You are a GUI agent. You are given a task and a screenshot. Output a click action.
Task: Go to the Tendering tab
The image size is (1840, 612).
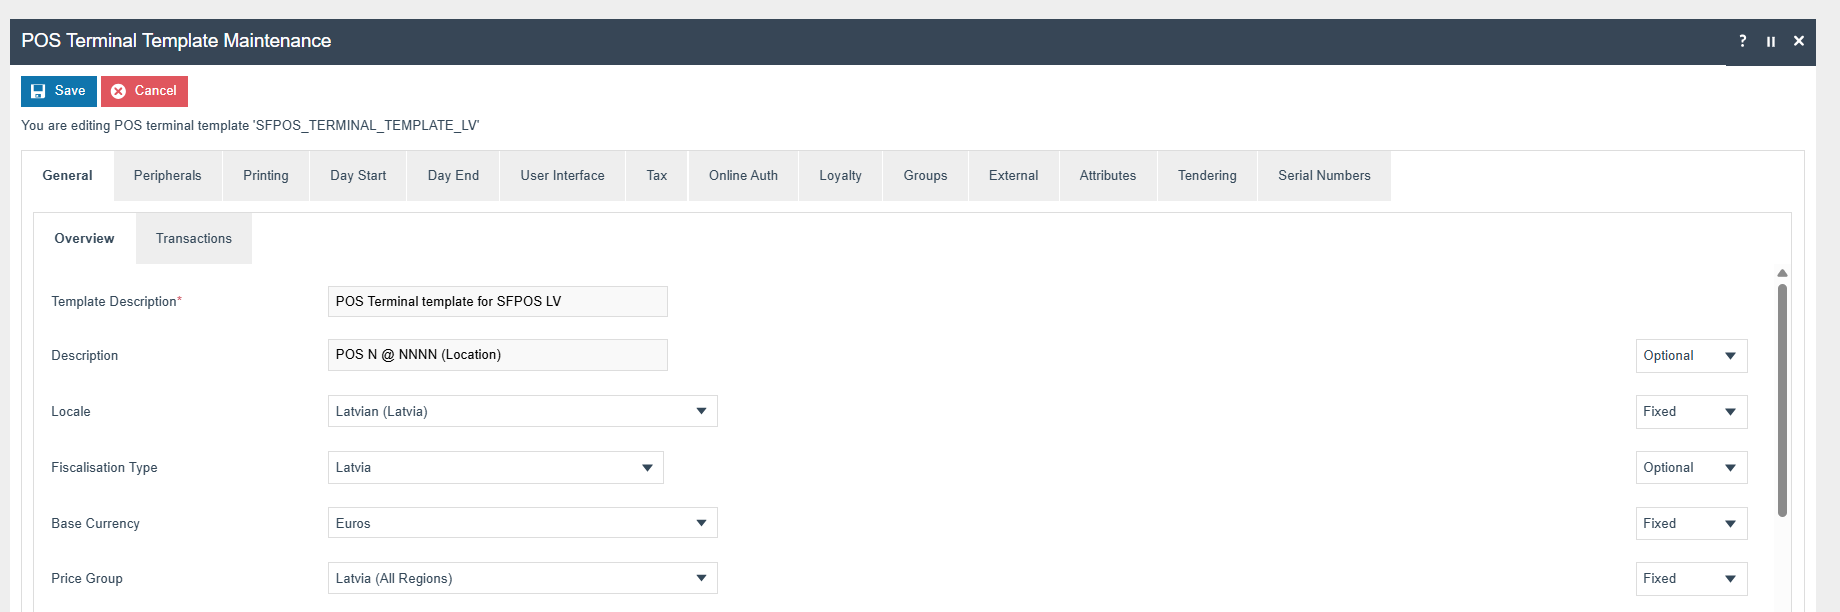click(1206, 176)
